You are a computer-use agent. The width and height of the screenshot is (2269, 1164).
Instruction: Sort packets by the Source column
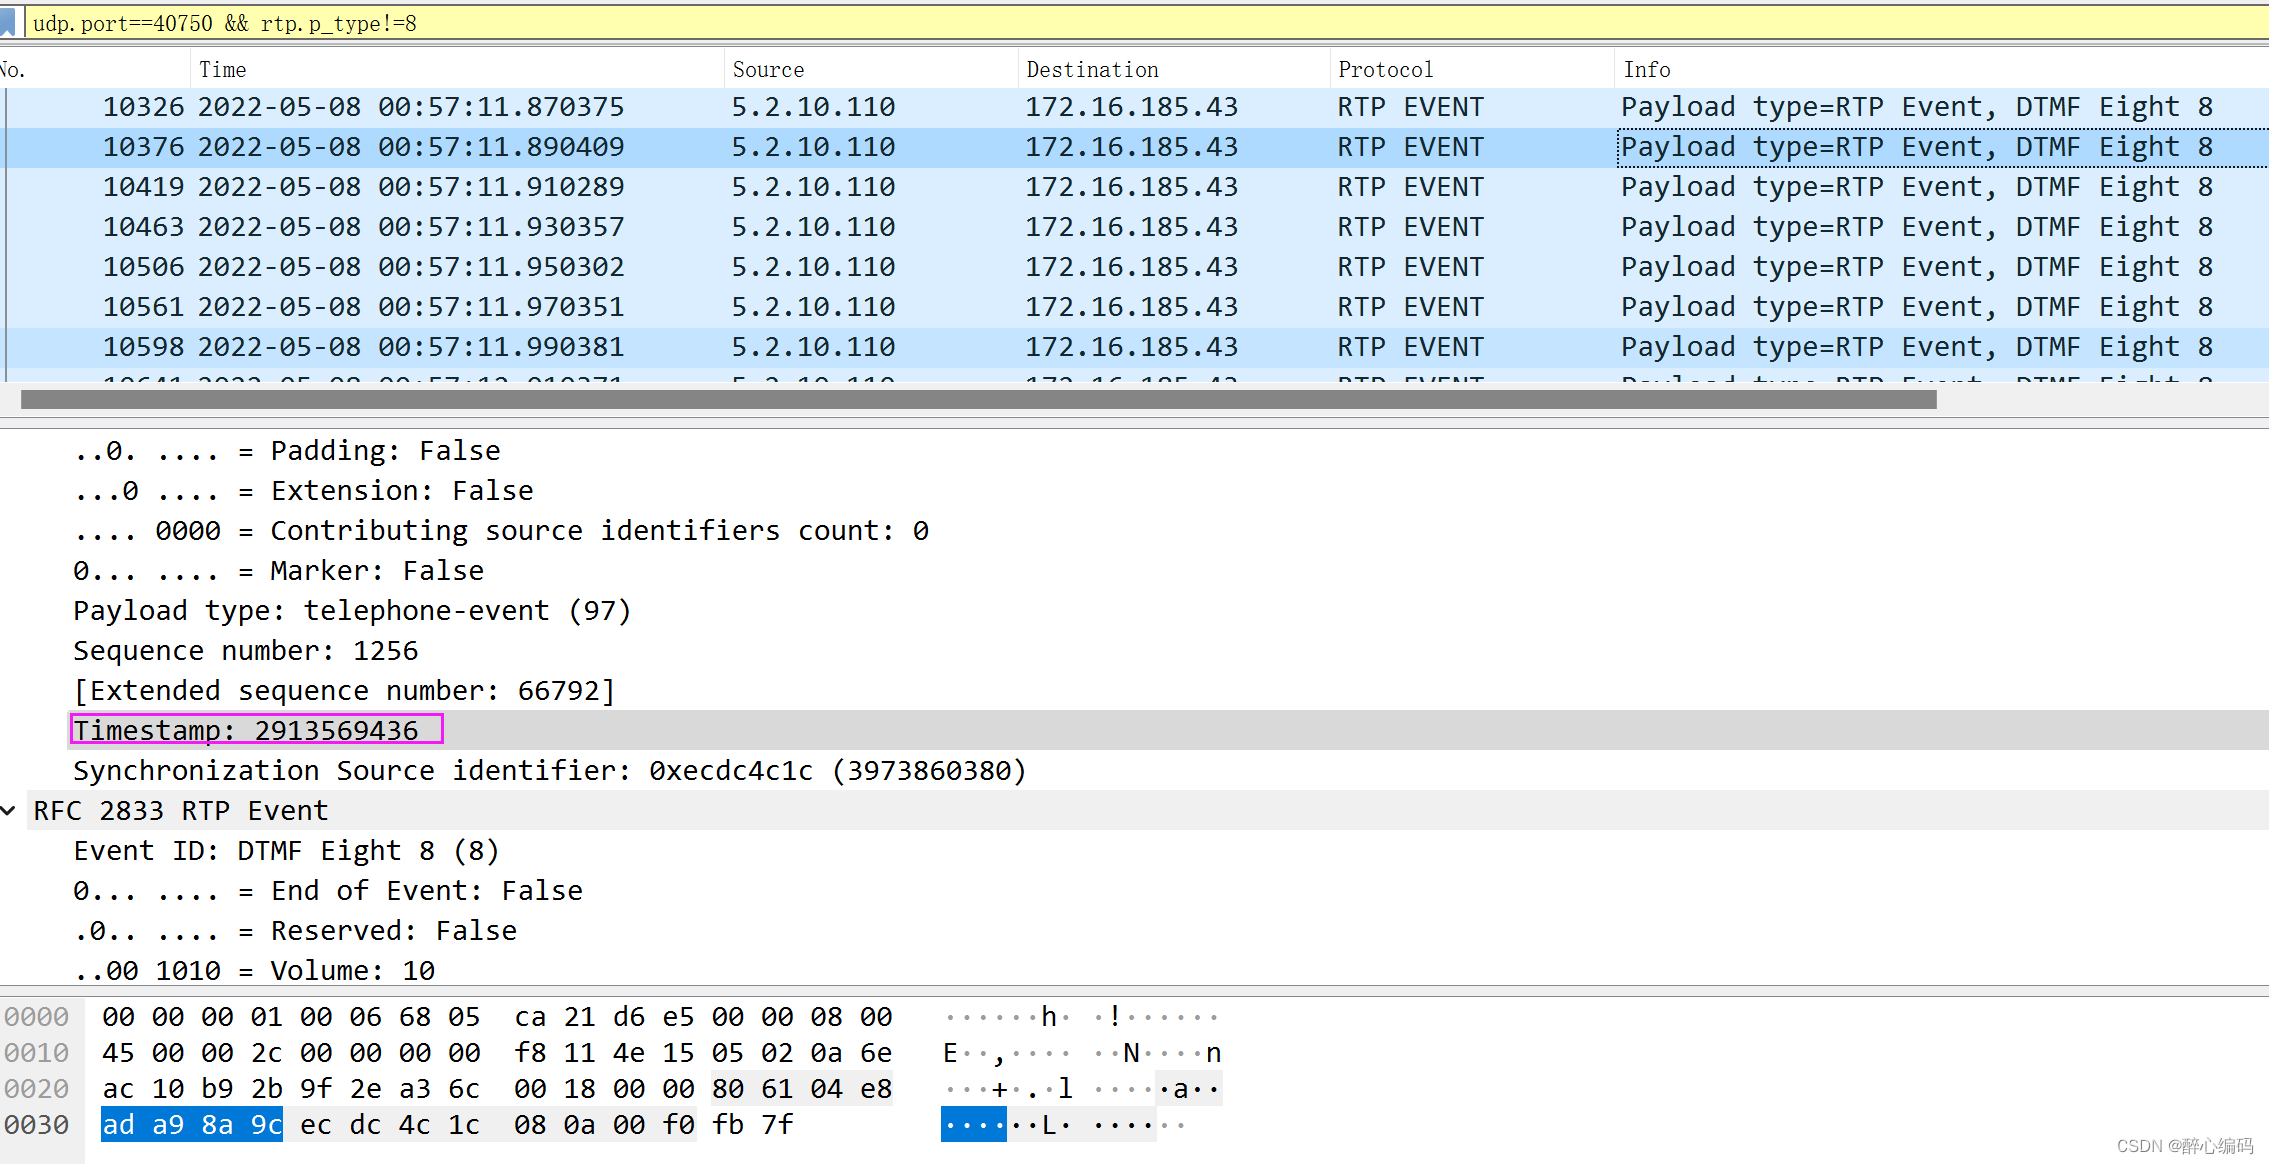[768, 68]
